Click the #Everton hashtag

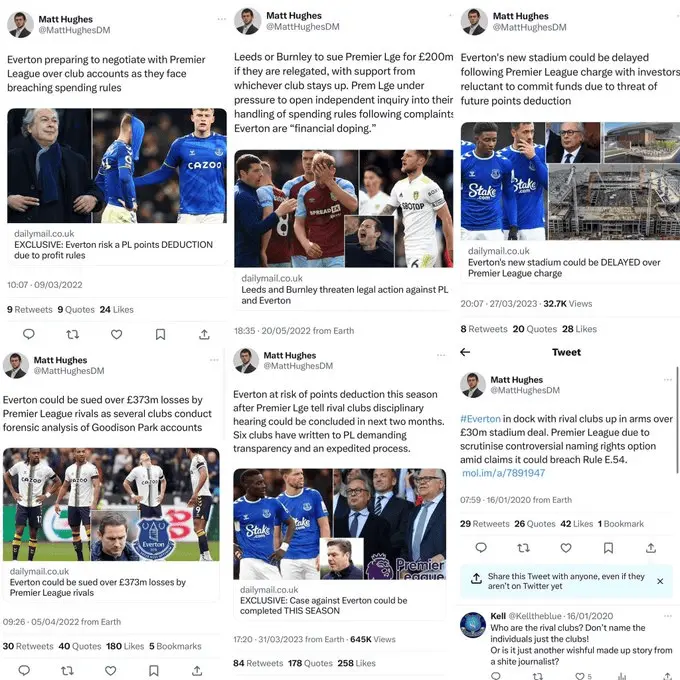(481, 418)
